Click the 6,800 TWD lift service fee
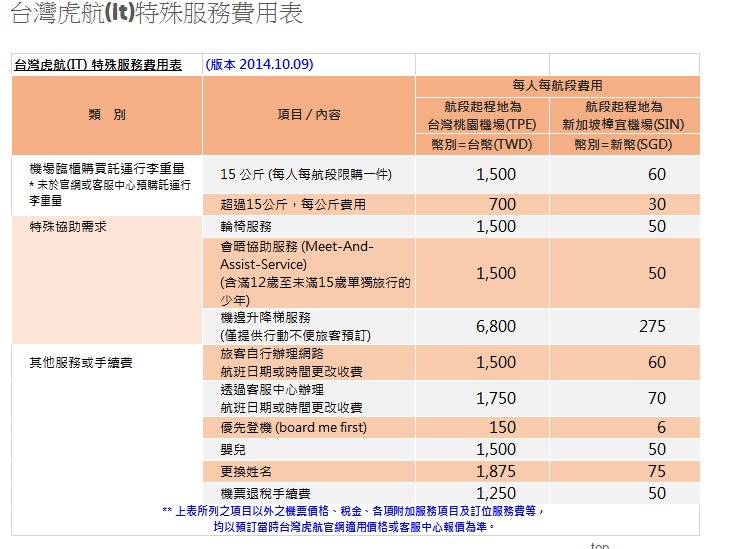This screenshot has height=549, width=752. click(496, 327)
